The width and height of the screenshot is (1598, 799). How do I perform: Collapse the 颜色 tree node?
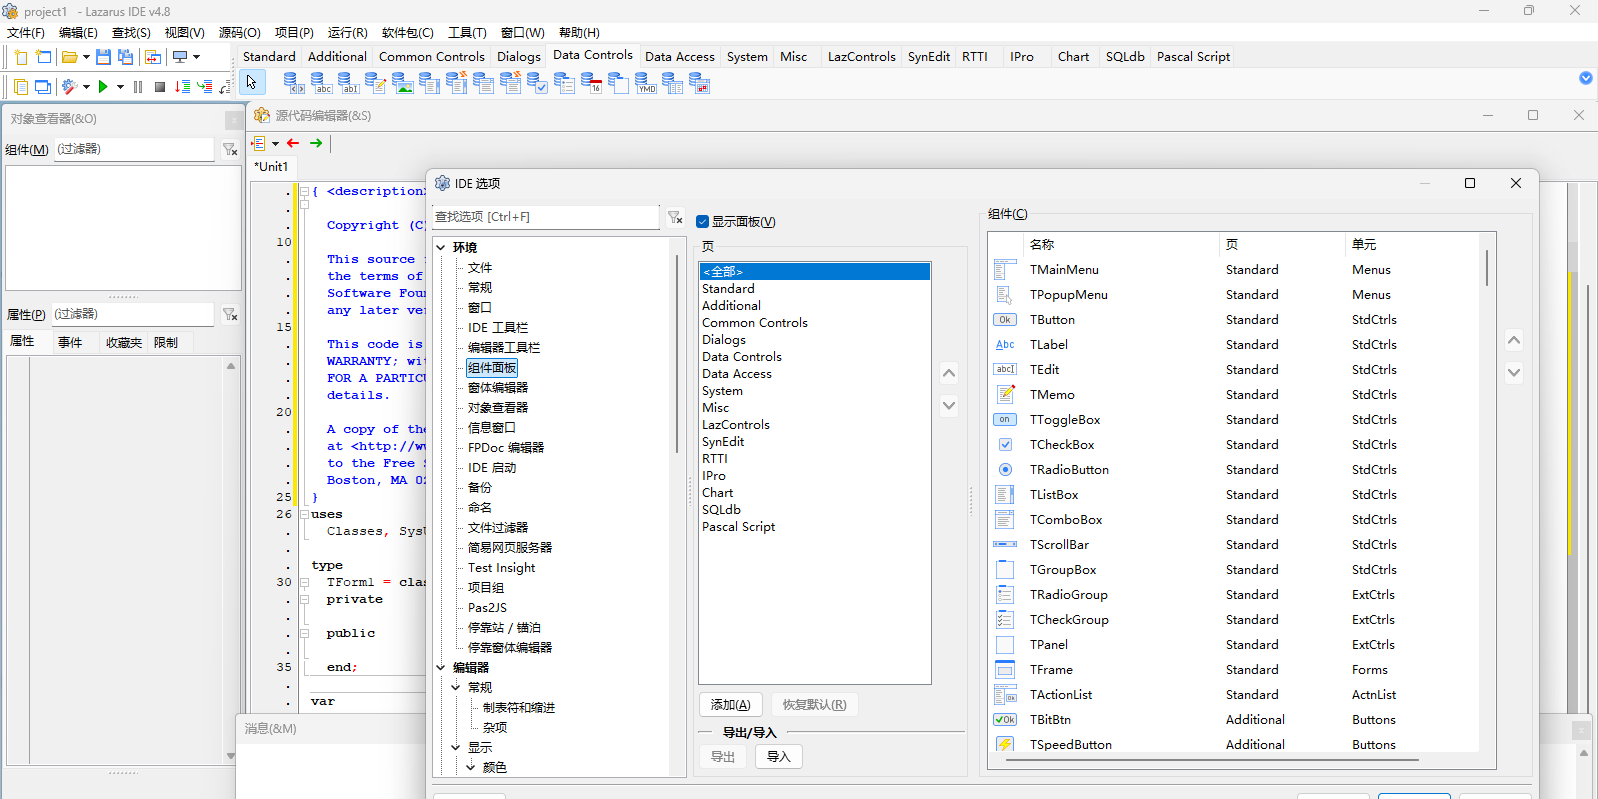click(471, 767)
